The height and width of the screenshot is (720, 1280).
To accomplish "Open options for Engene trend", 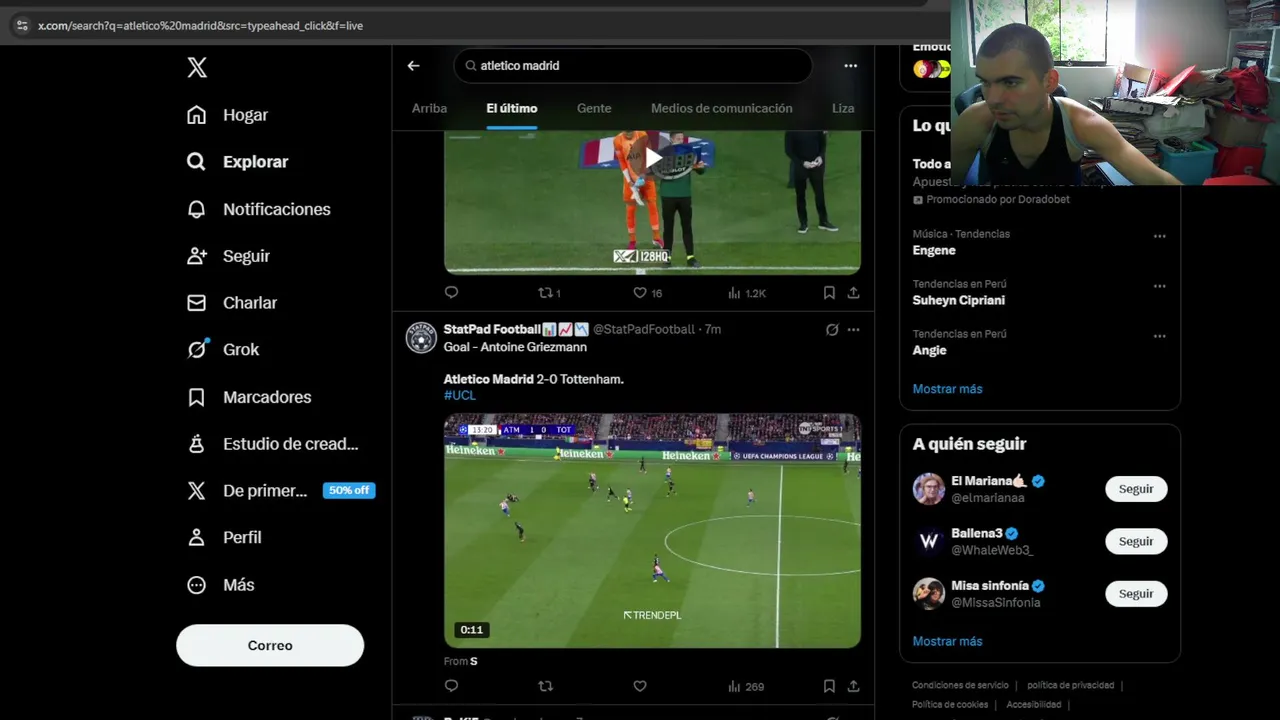I will [x=1160, y=236].
